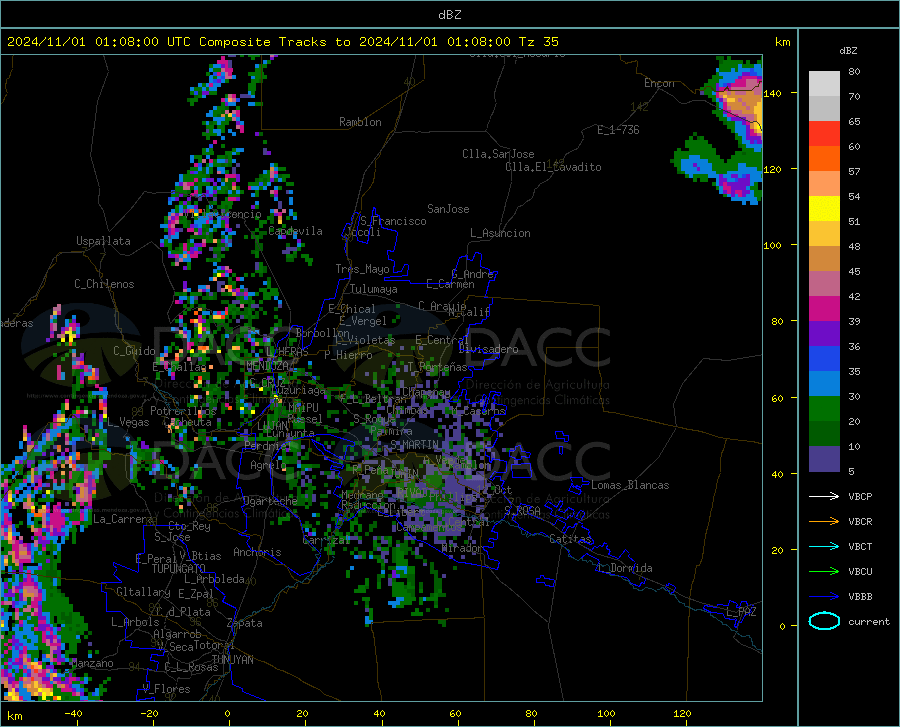Select the bright yellow 51-54 dBZ swatch

824,208
